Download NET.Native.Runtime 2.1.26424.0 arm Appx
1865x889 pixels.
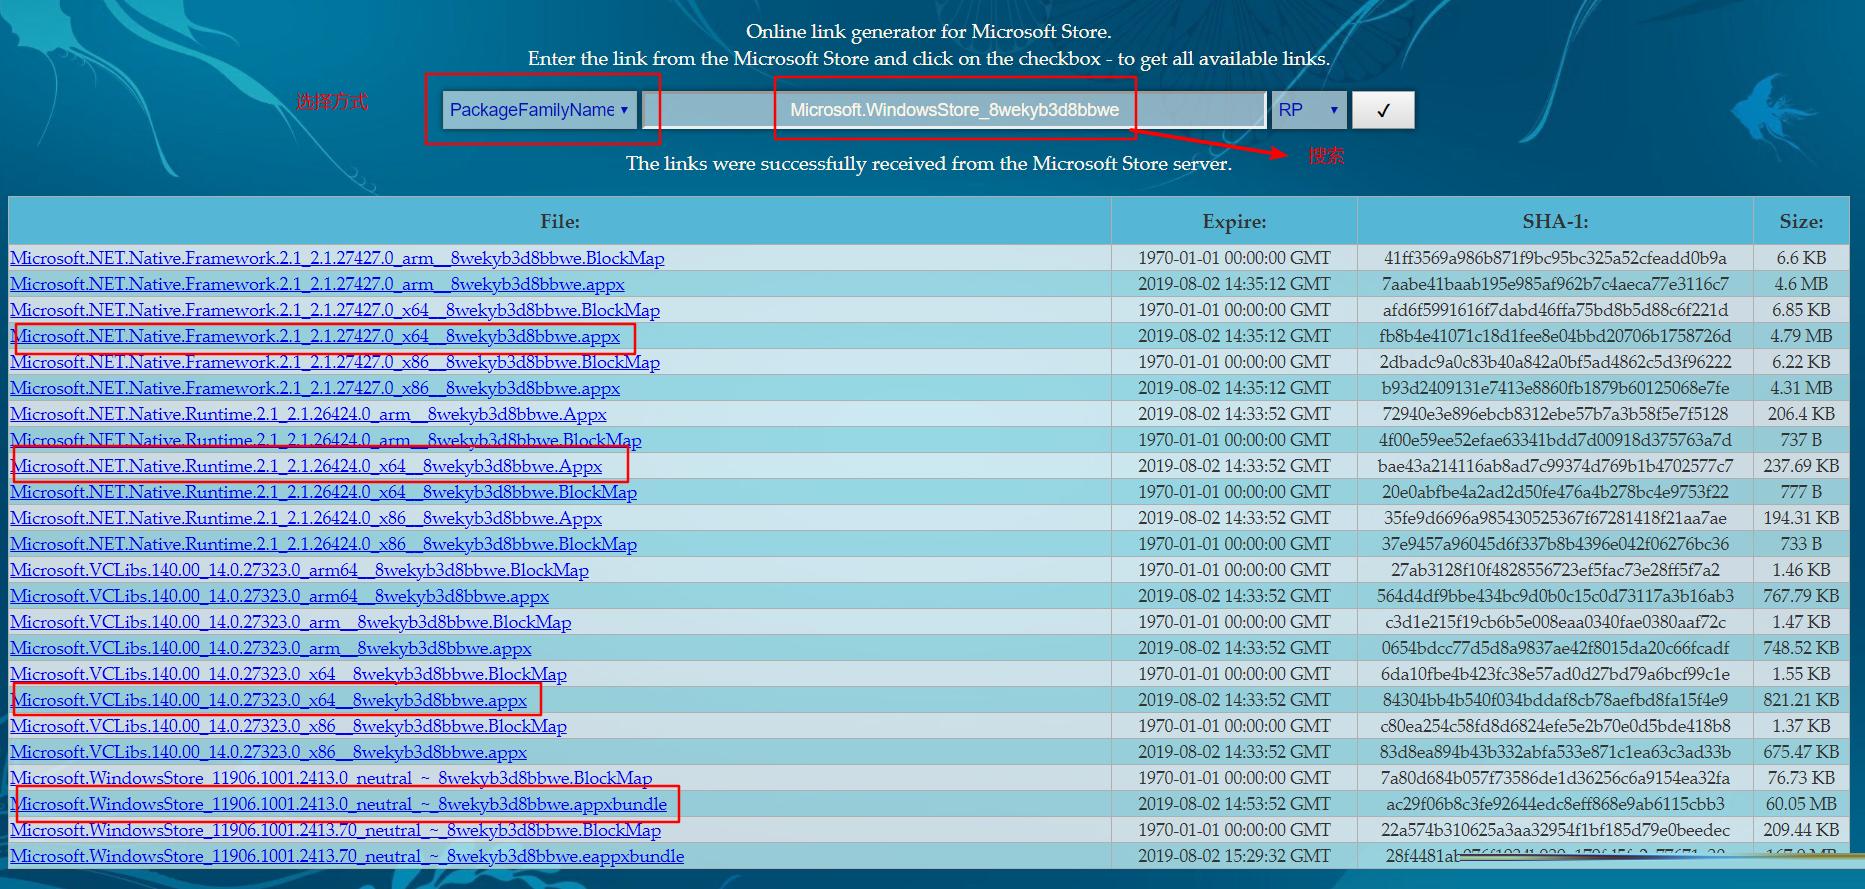(308, 414)
